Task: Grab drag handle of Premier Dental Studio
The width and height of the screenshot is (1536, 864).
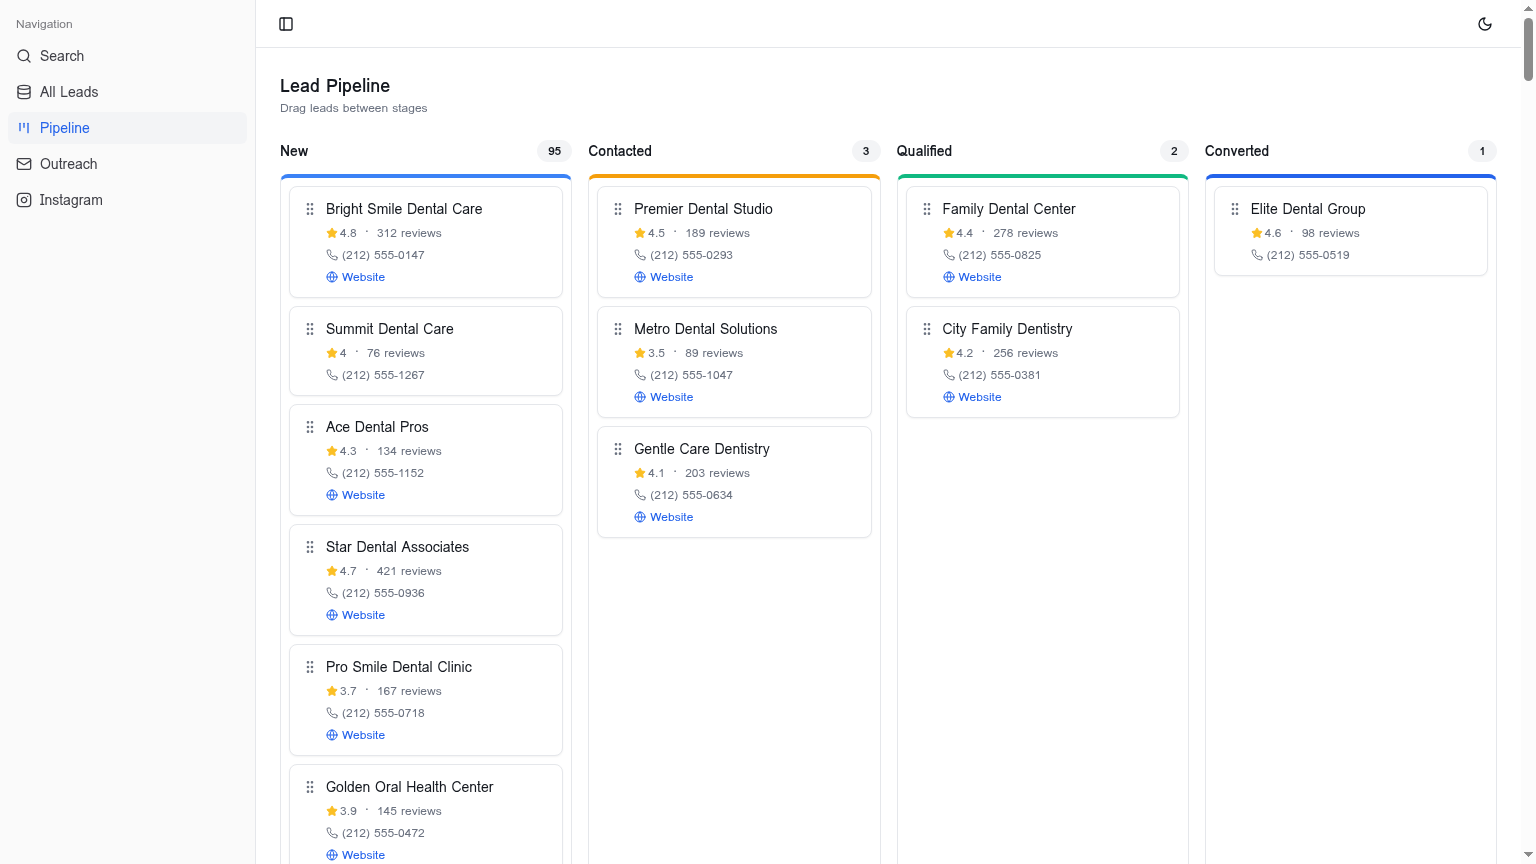Action: coord(618,209)
